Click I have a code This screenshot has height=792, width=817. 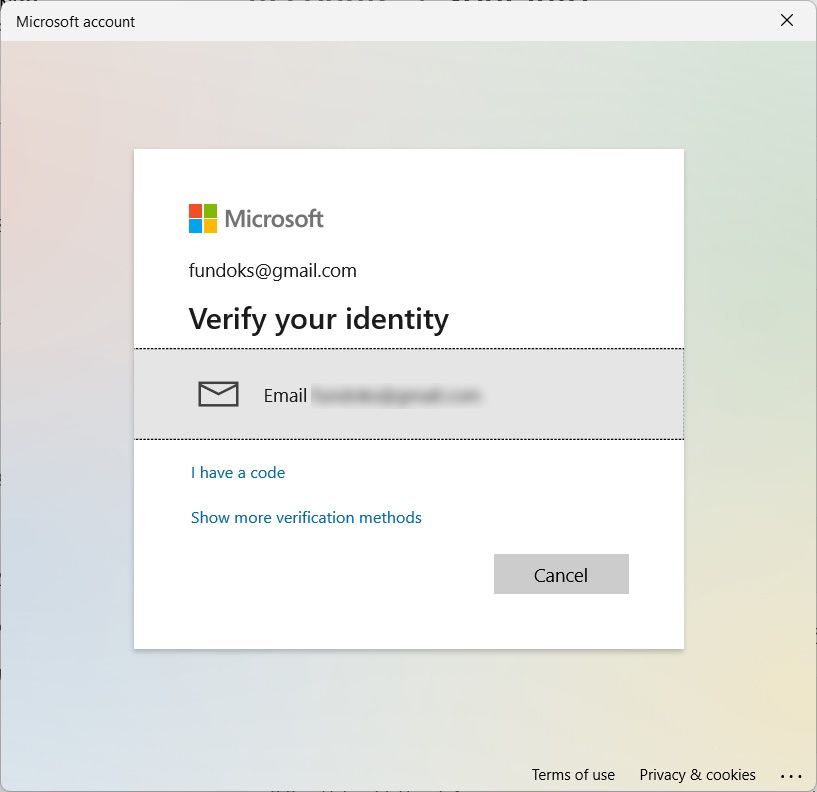(x=237, y=472)
